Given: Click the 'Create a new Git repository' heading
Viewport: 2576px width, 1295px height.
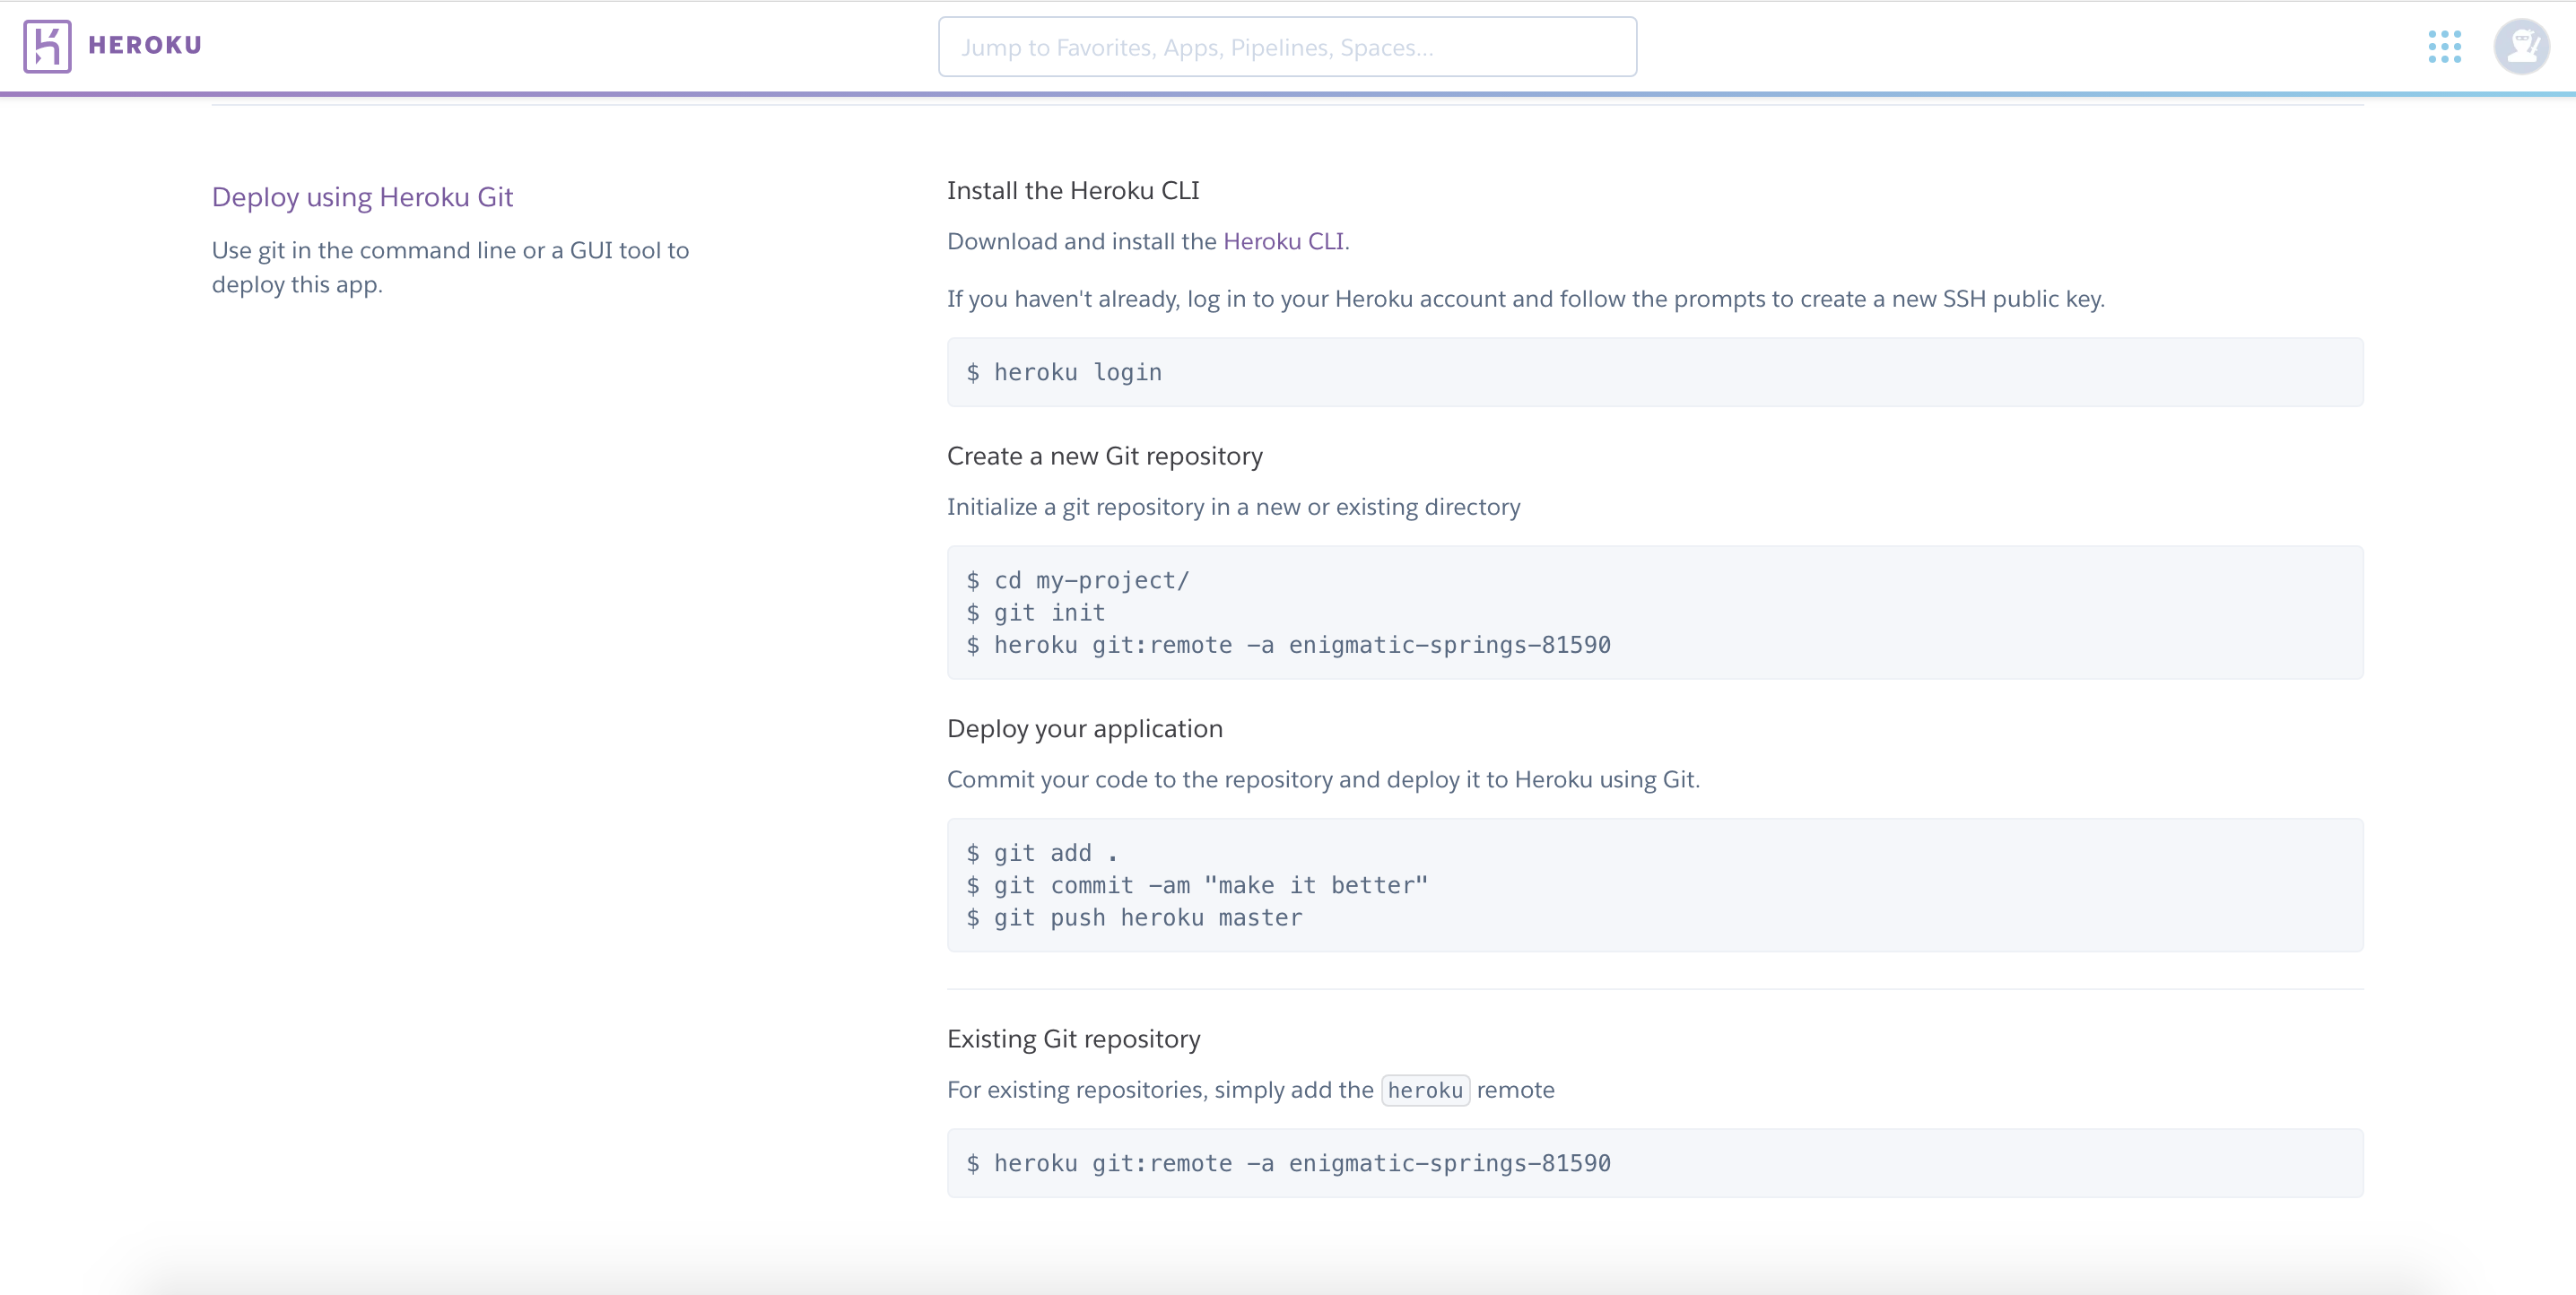Looking at the screenshot, I should pyautogui.click(x=1105, y=456).
